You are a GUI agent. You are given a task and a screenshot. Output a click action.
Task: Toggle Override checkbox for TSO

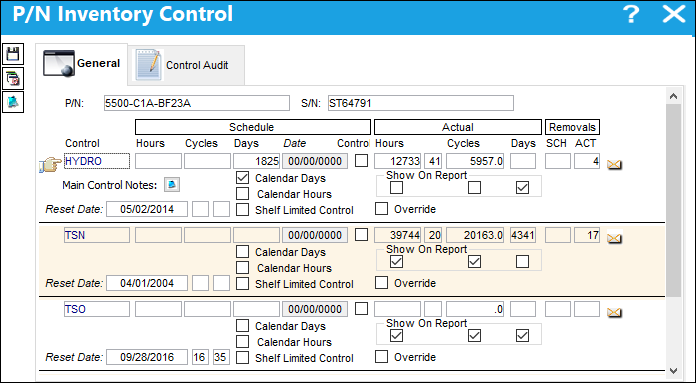381,357
